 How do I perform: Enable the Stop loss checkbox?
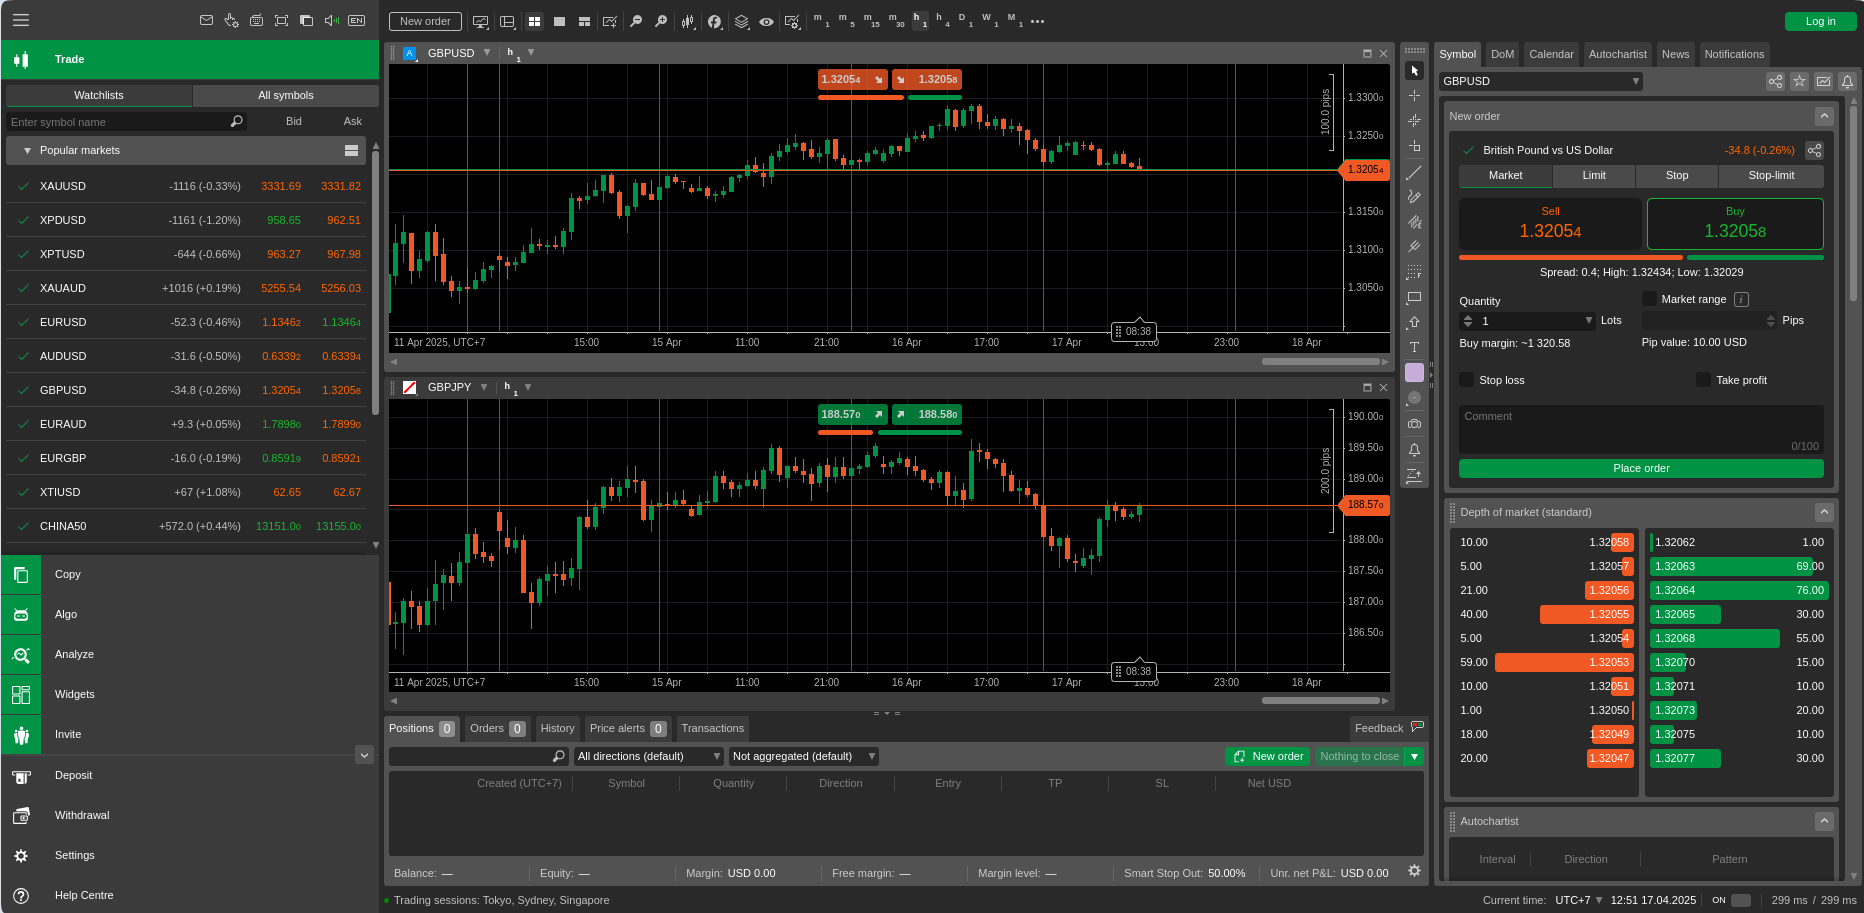[x=1467, y=380]
